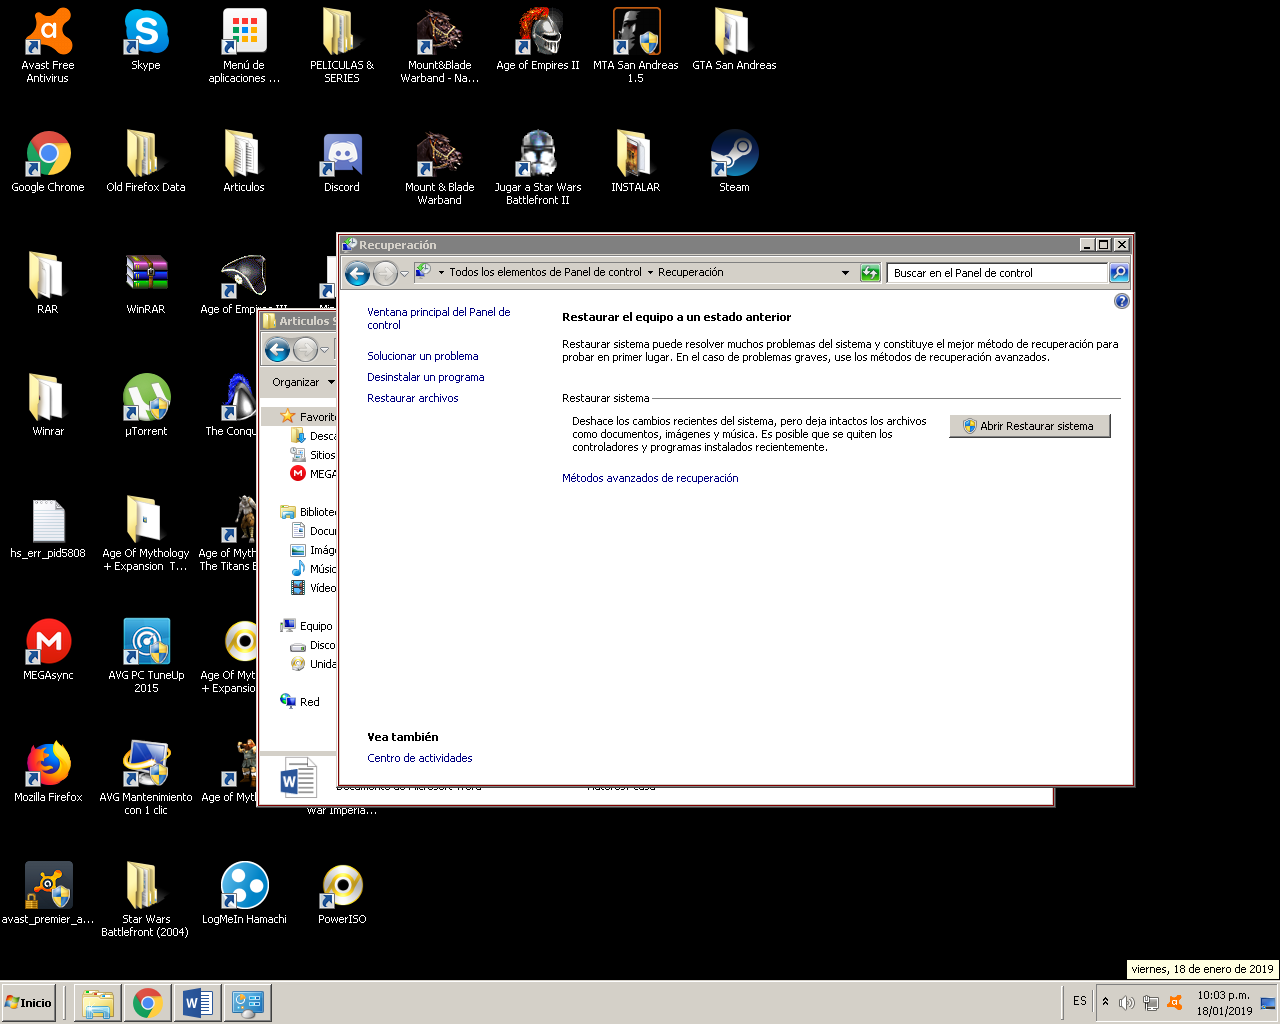Click the ES language indicator
The width and height of the screenshot is (1280, 1024).
coord(1080,1001)
